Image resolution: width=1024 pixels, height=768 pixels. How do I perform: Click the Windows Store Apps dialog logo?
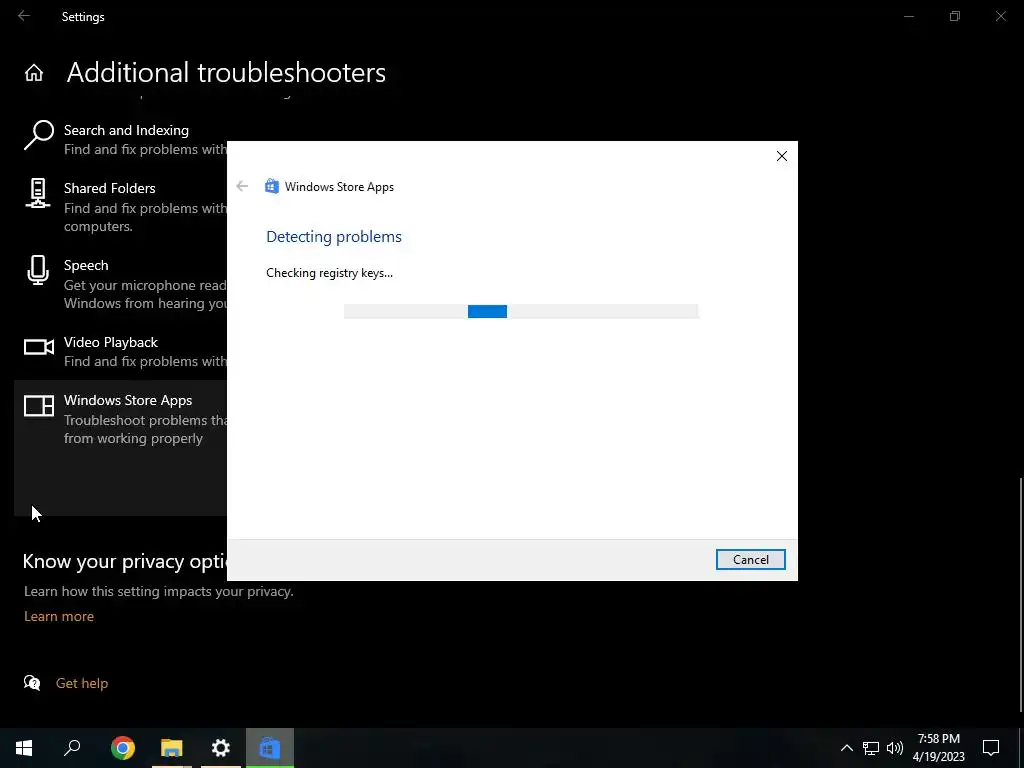click(272, 187)
